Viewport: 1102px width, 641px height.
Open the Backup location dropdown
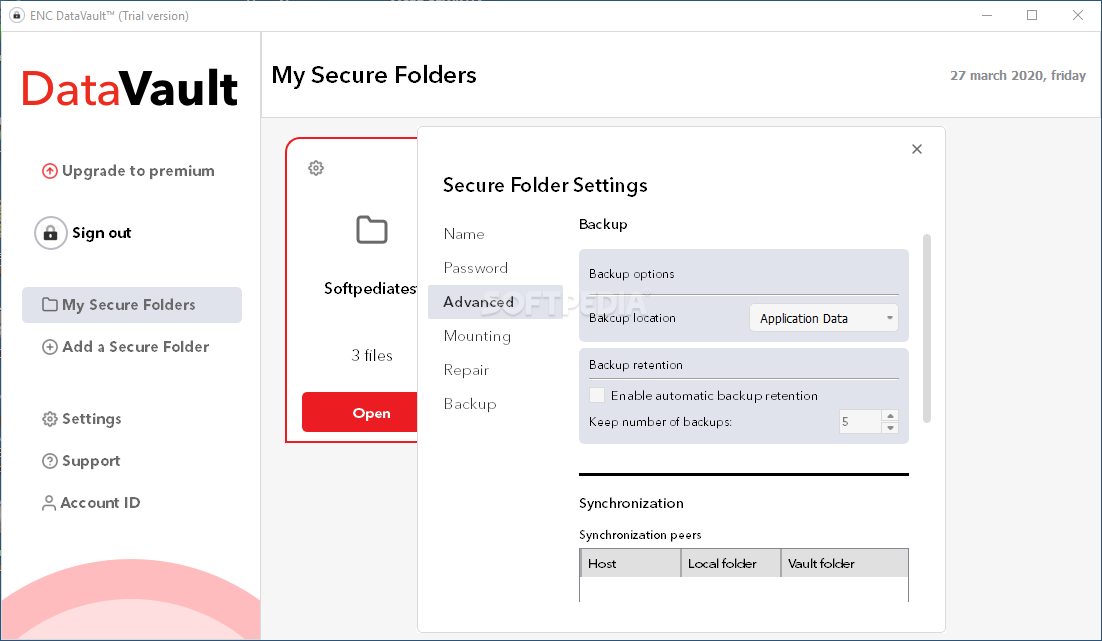pos(824,318)
